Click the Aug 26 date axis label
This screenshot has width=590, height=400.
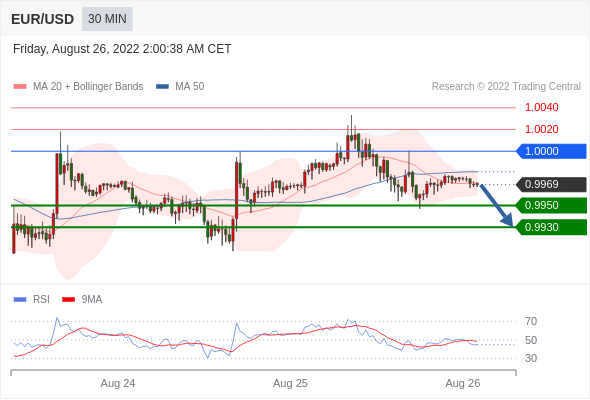(x=463, y=383)
